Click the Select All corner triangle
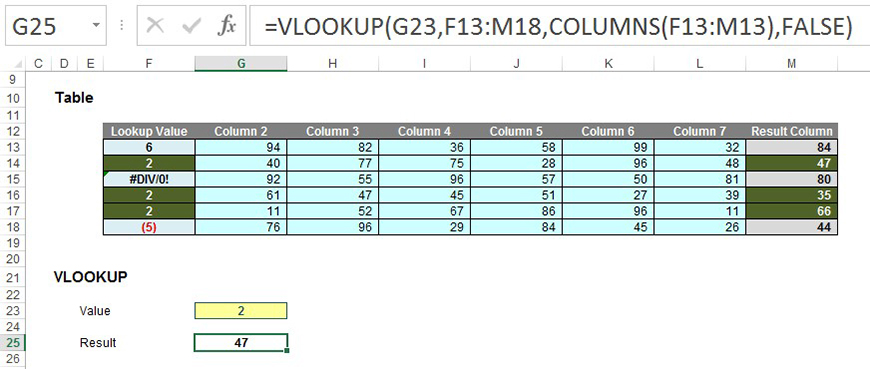 pyautogui.click(x=18, y=64)
